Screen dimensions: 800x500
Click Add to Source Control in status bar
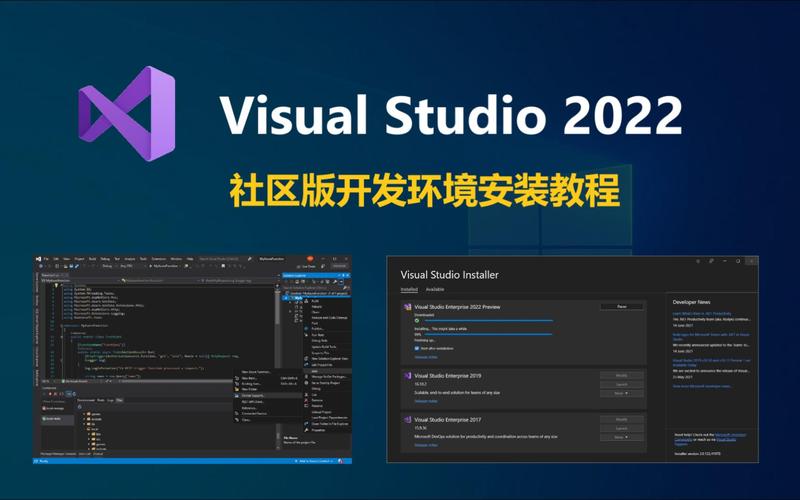point(315,461)
